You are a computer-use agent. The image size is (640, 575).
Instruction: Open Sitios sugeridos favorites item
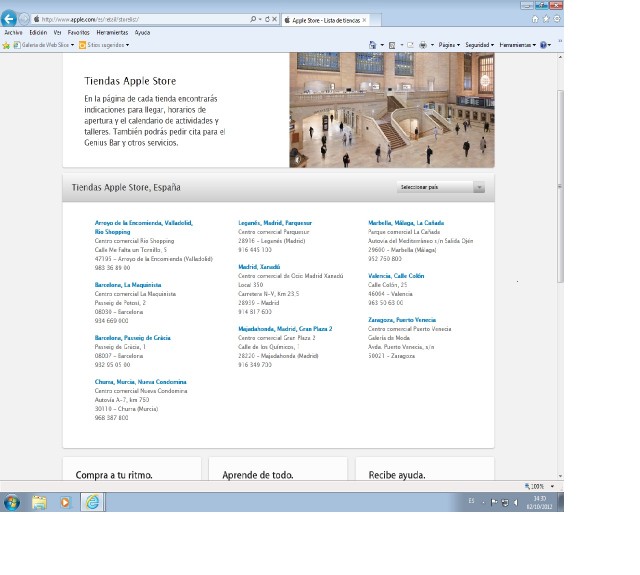104,45
